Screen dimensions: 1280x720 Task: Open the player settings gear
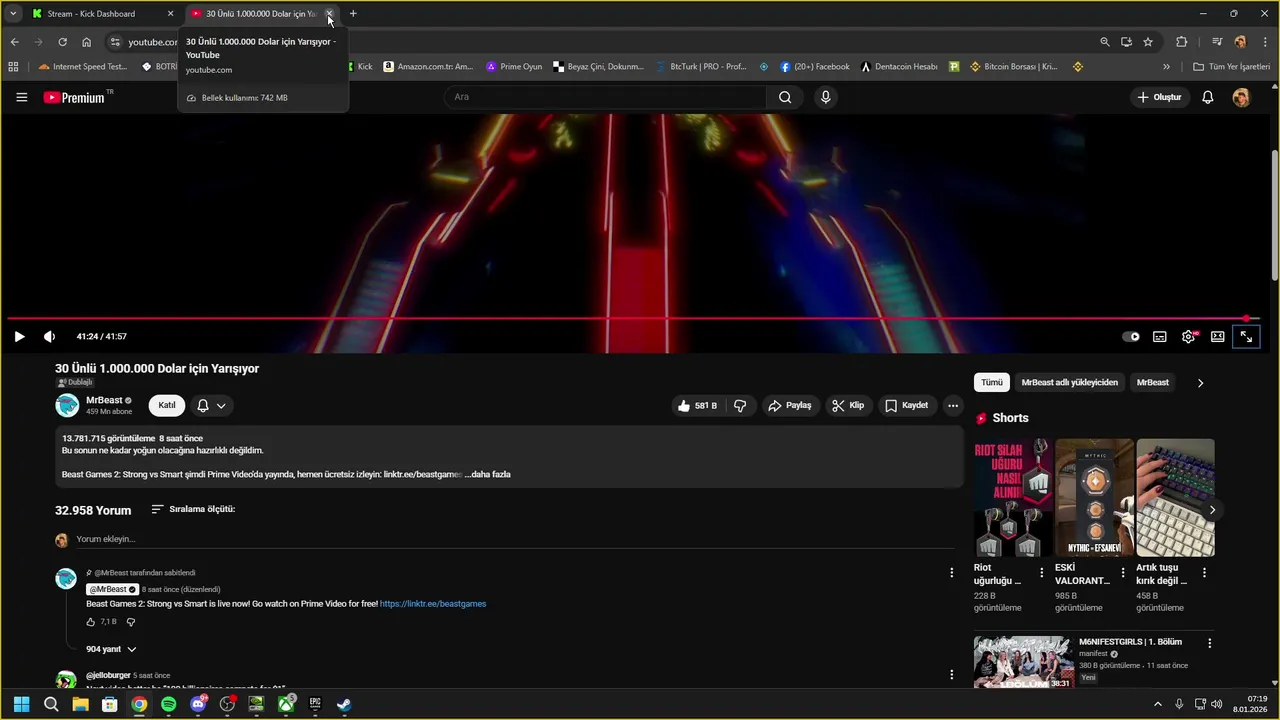click(x=1189, y=337)
